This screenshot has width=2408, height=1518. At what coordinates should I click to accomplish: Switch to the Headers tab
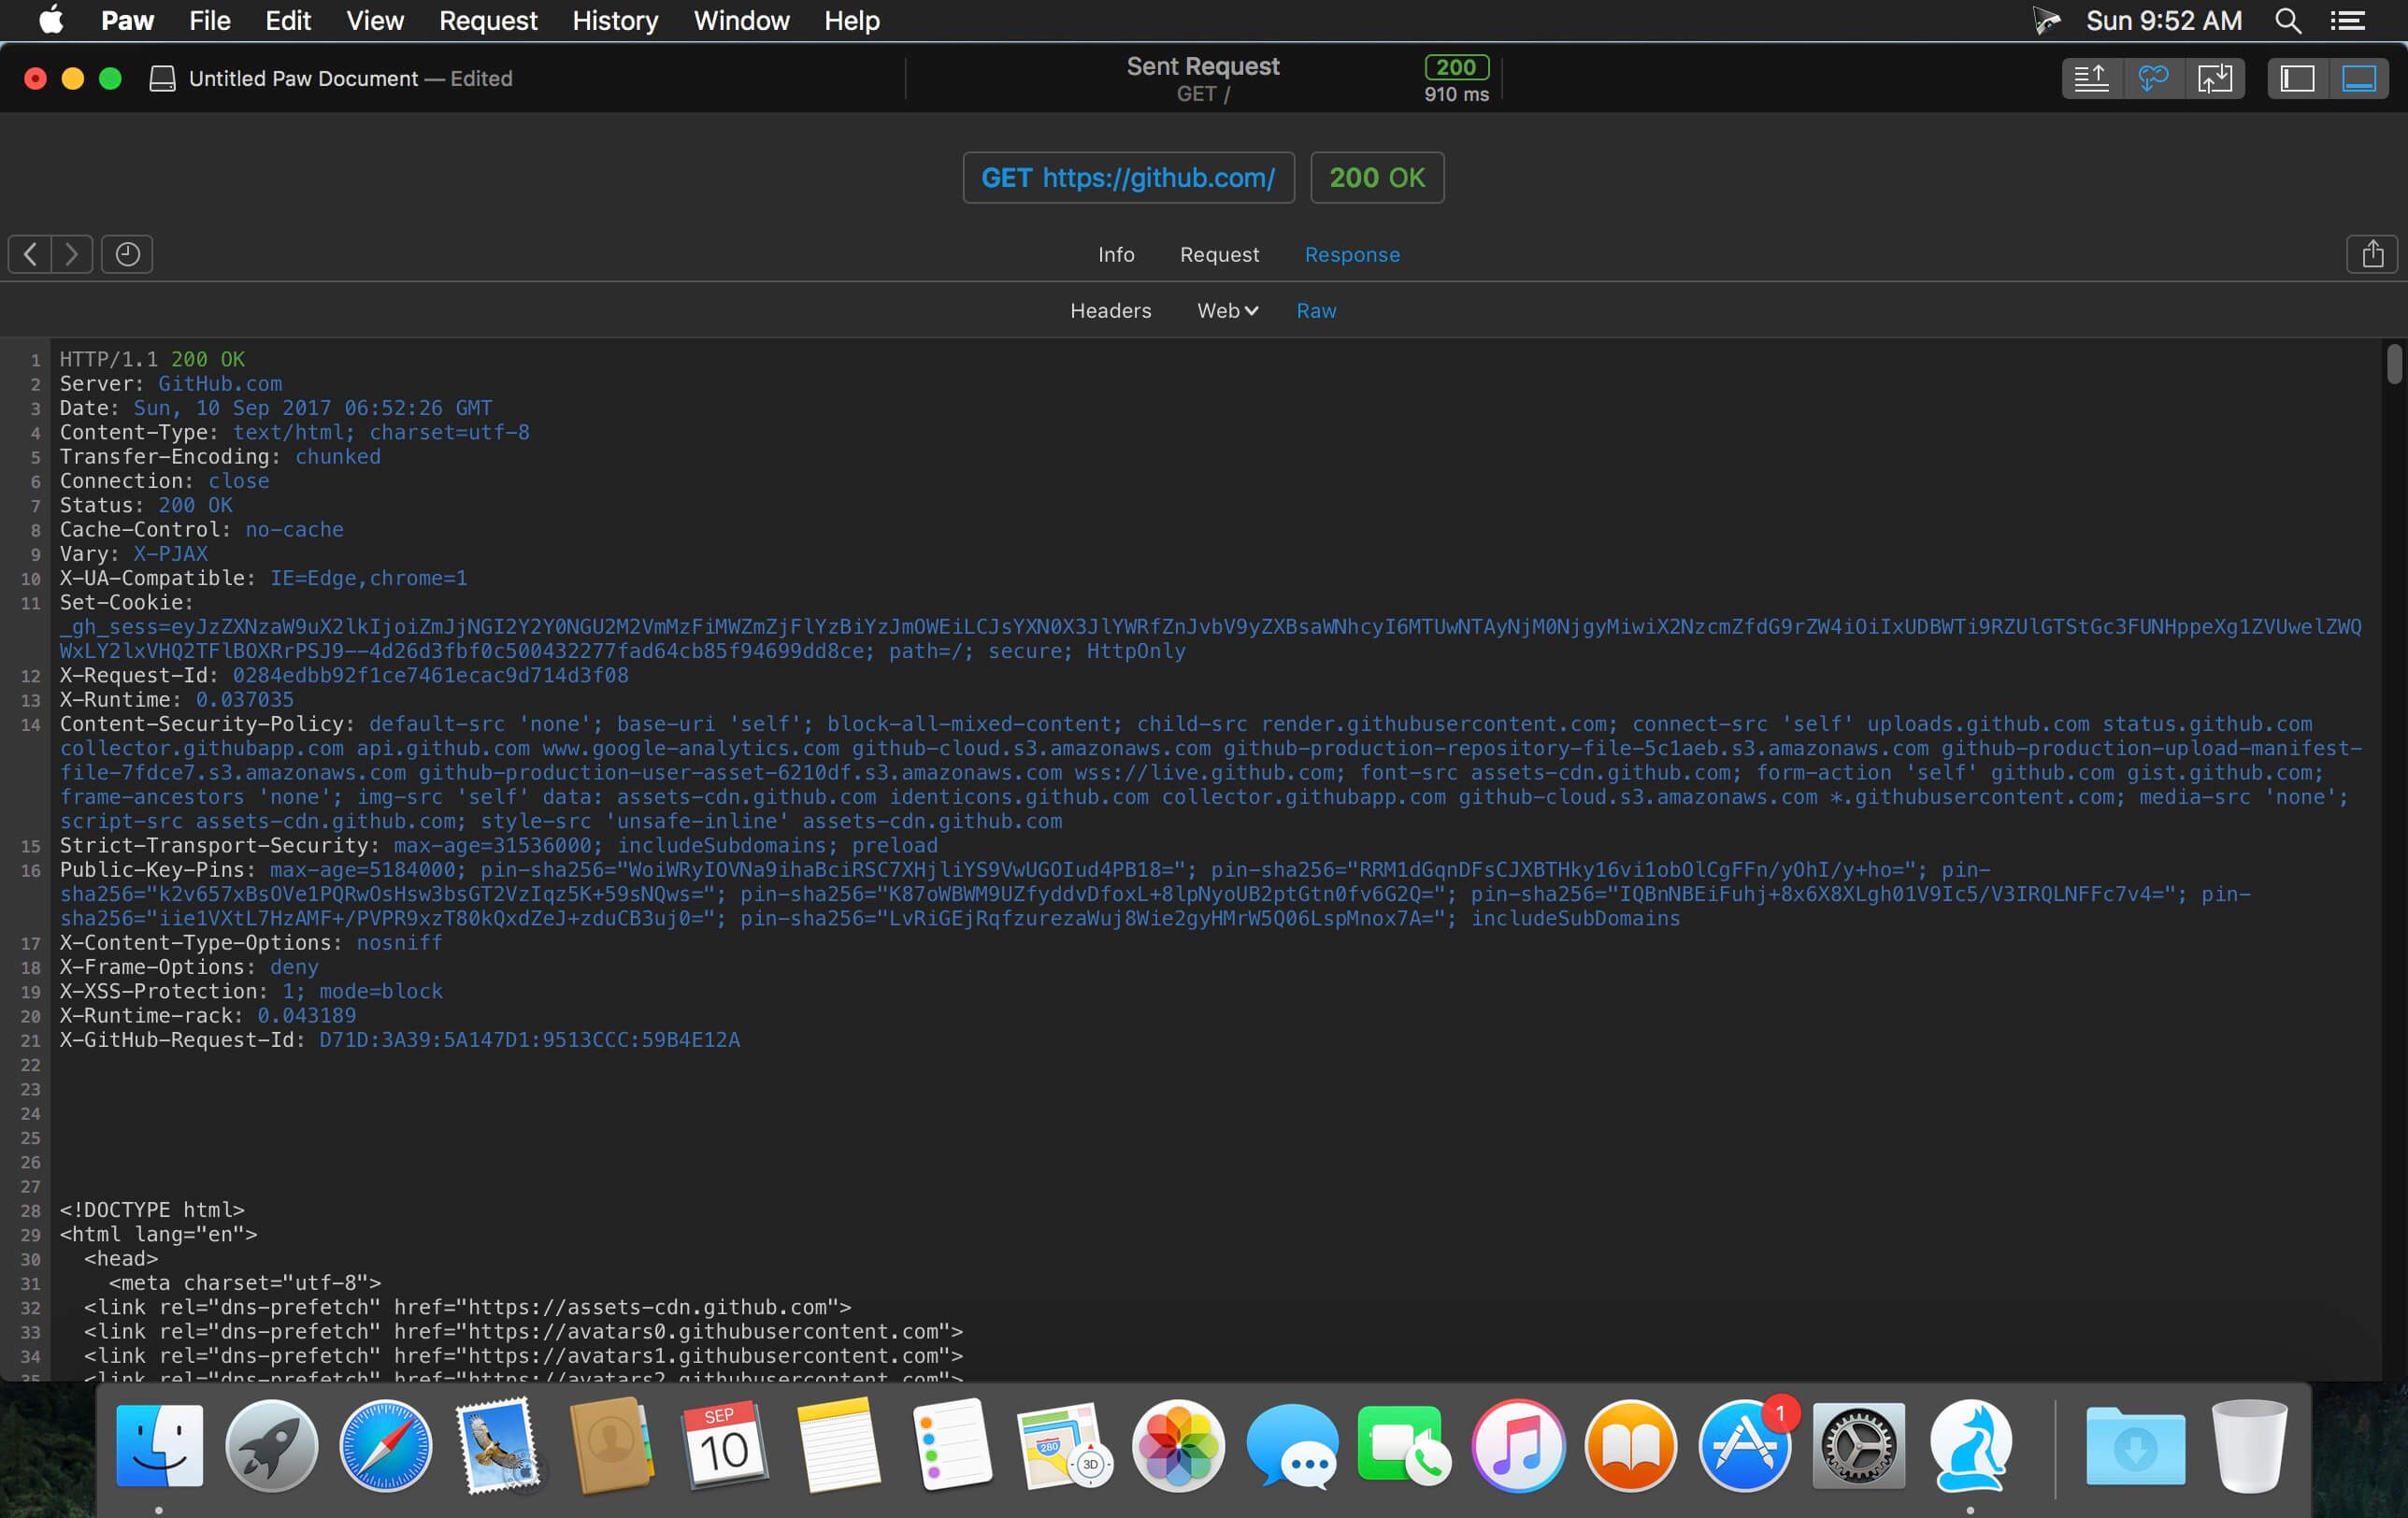click(1110, 311)
